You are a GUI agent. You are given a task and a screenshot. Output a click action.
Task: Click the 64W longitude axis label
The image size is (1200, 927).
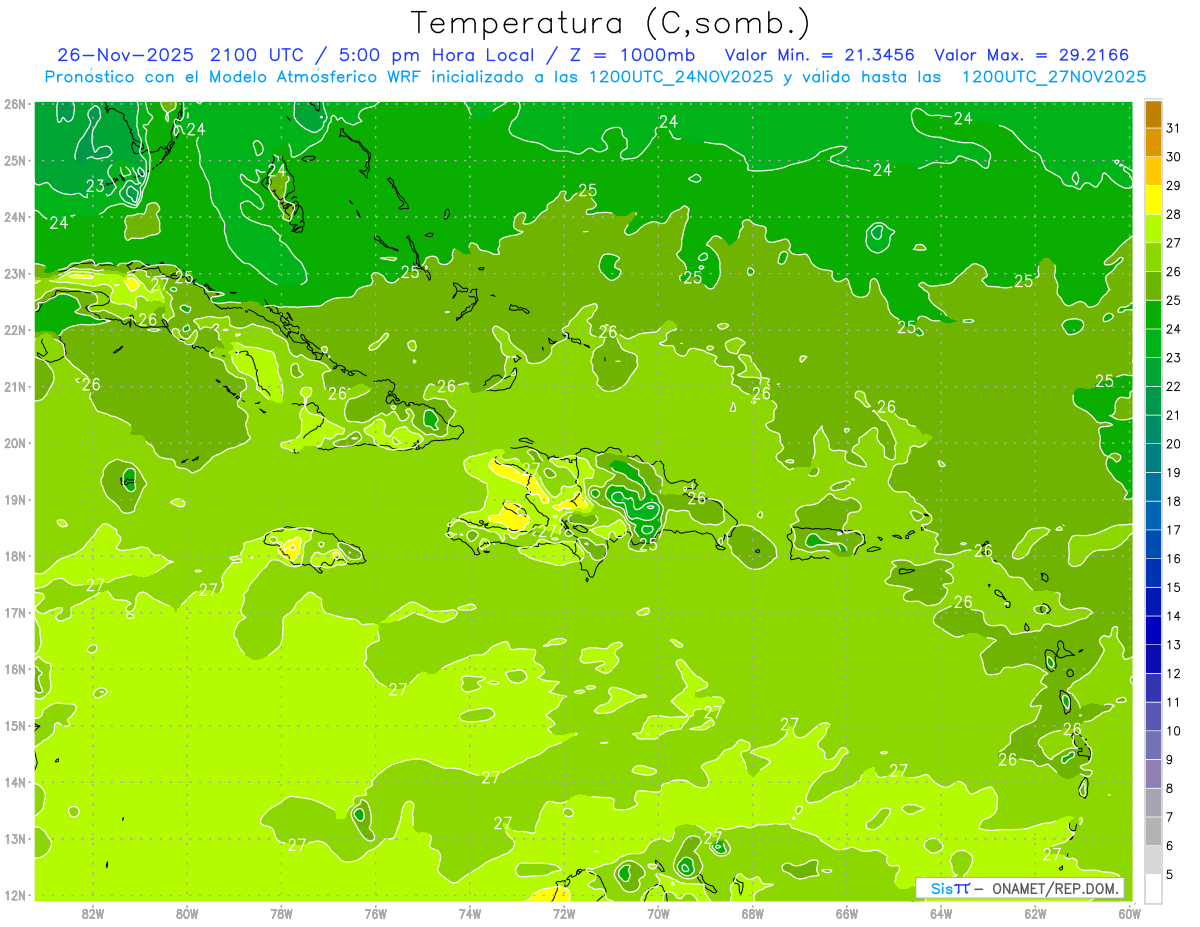tap(941, 913)
